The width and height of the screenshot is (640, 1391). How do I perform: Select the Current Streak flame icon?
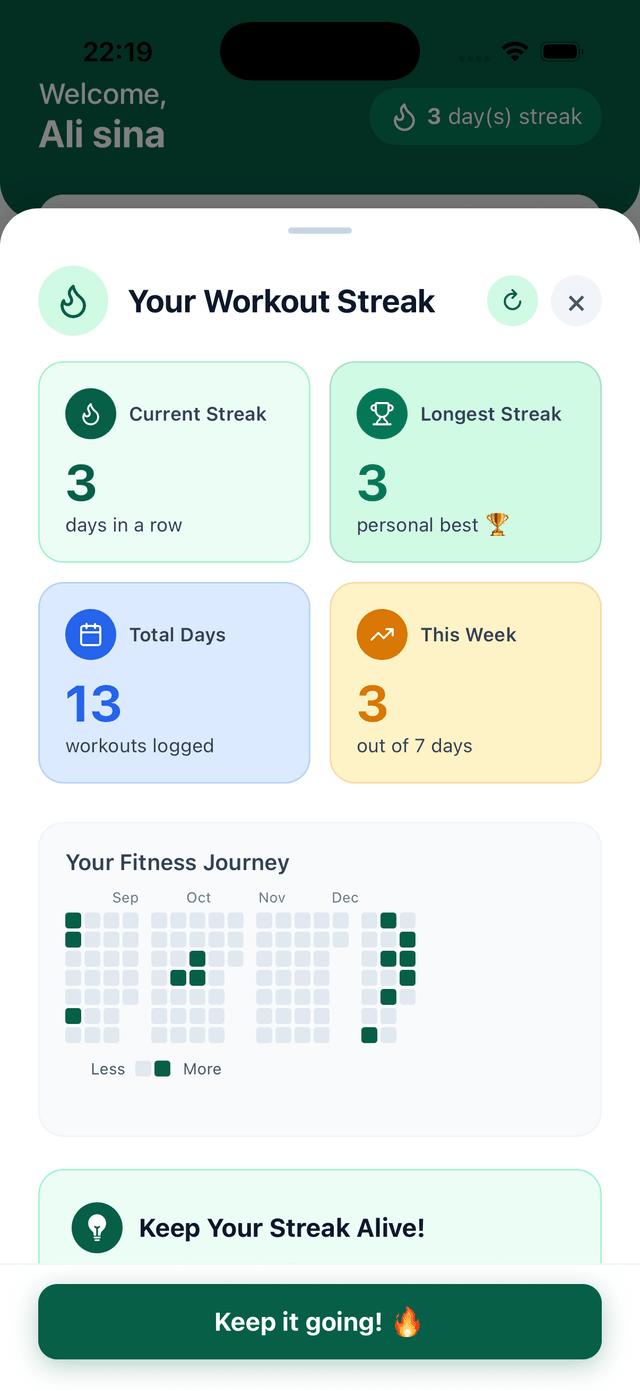91,413
